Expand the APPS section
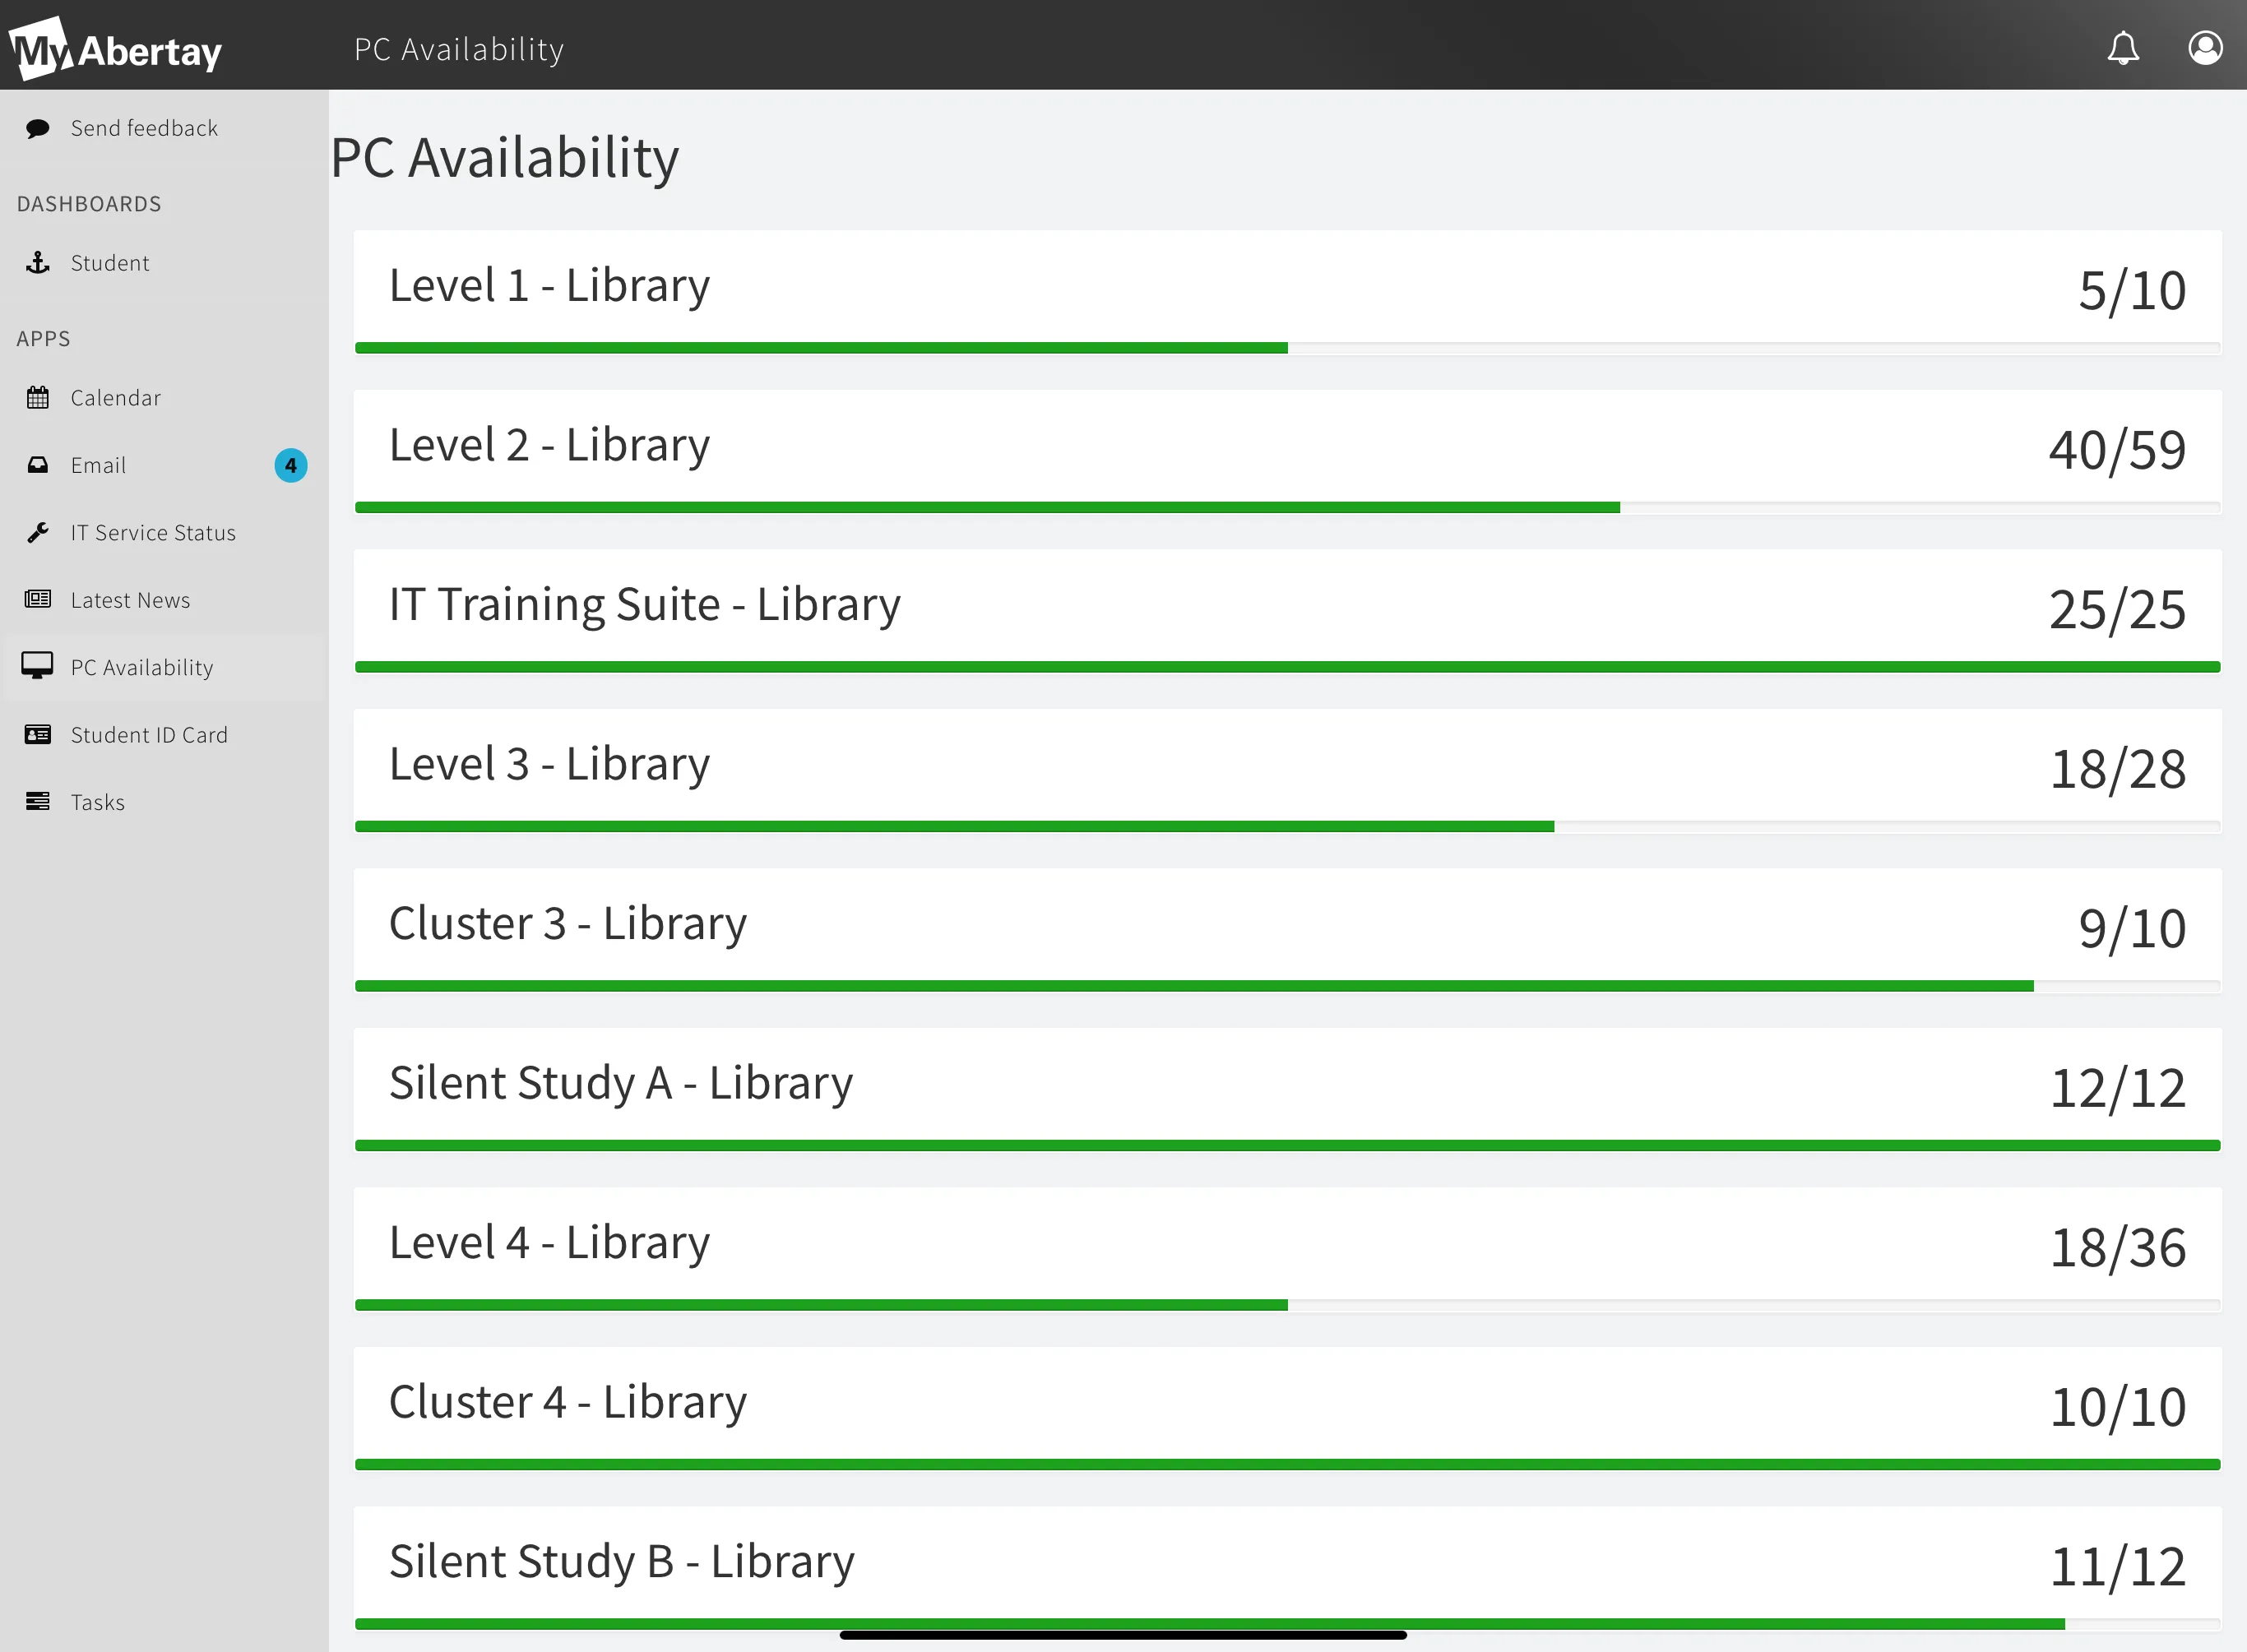Viewport: 2247px width, 1652px height. (42, 339)
